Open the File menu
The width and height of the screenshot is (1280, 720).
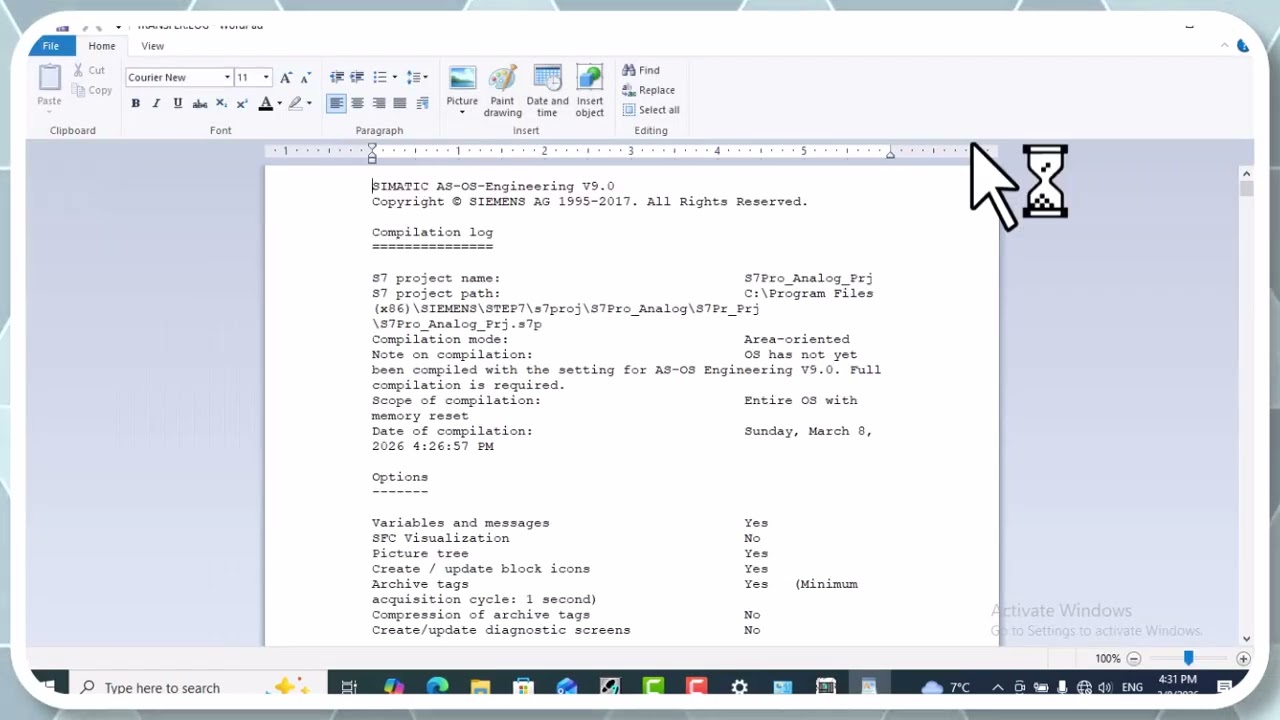point(50,46)
